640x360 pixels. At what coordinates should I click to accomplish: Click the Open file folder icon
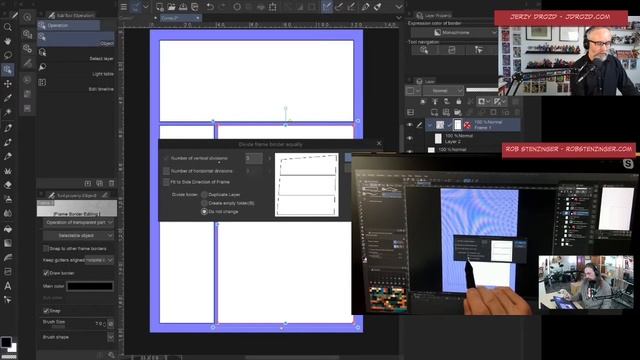pos(171,7)
